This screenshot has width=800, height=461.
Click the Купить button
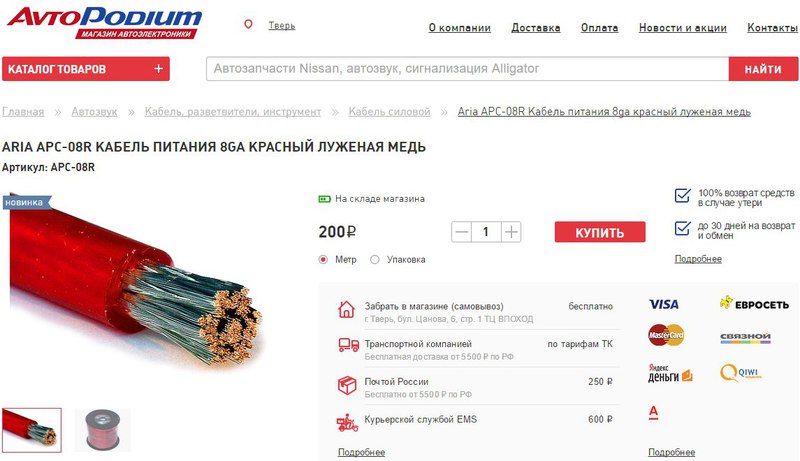tap(600, 232)
